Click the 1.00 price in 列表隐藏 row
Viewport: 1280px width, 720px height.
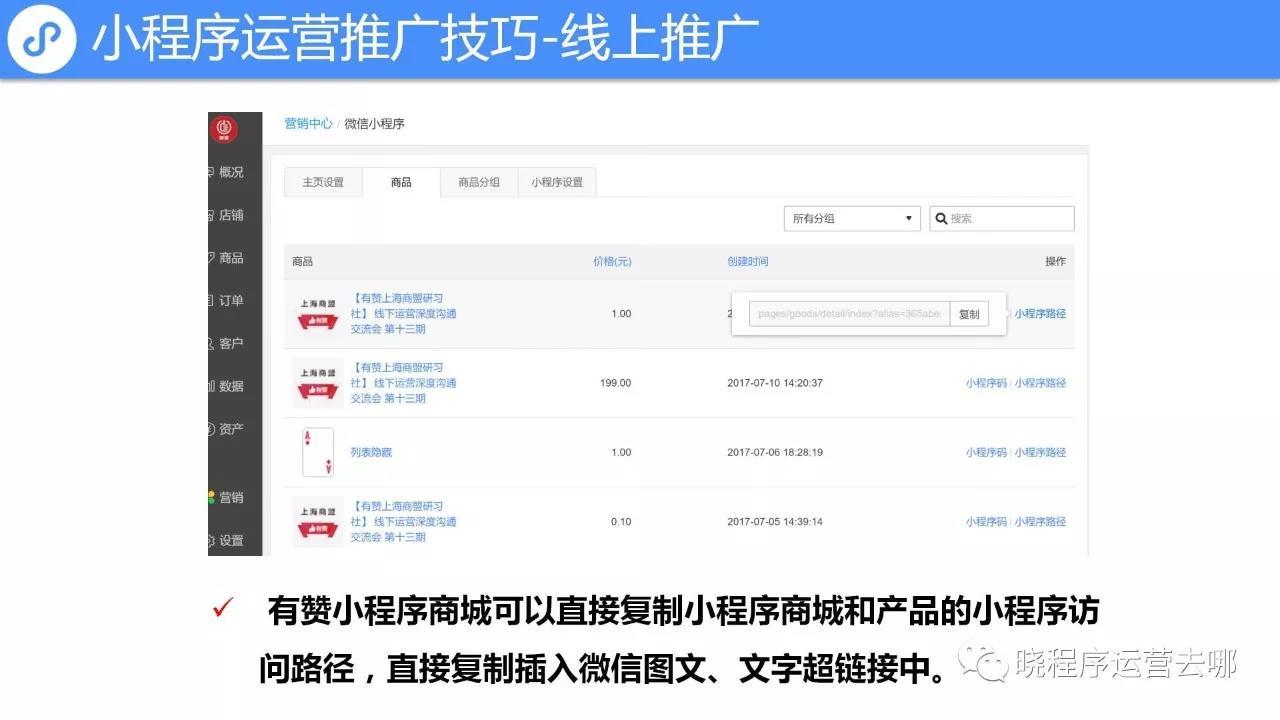coord(621,452)
